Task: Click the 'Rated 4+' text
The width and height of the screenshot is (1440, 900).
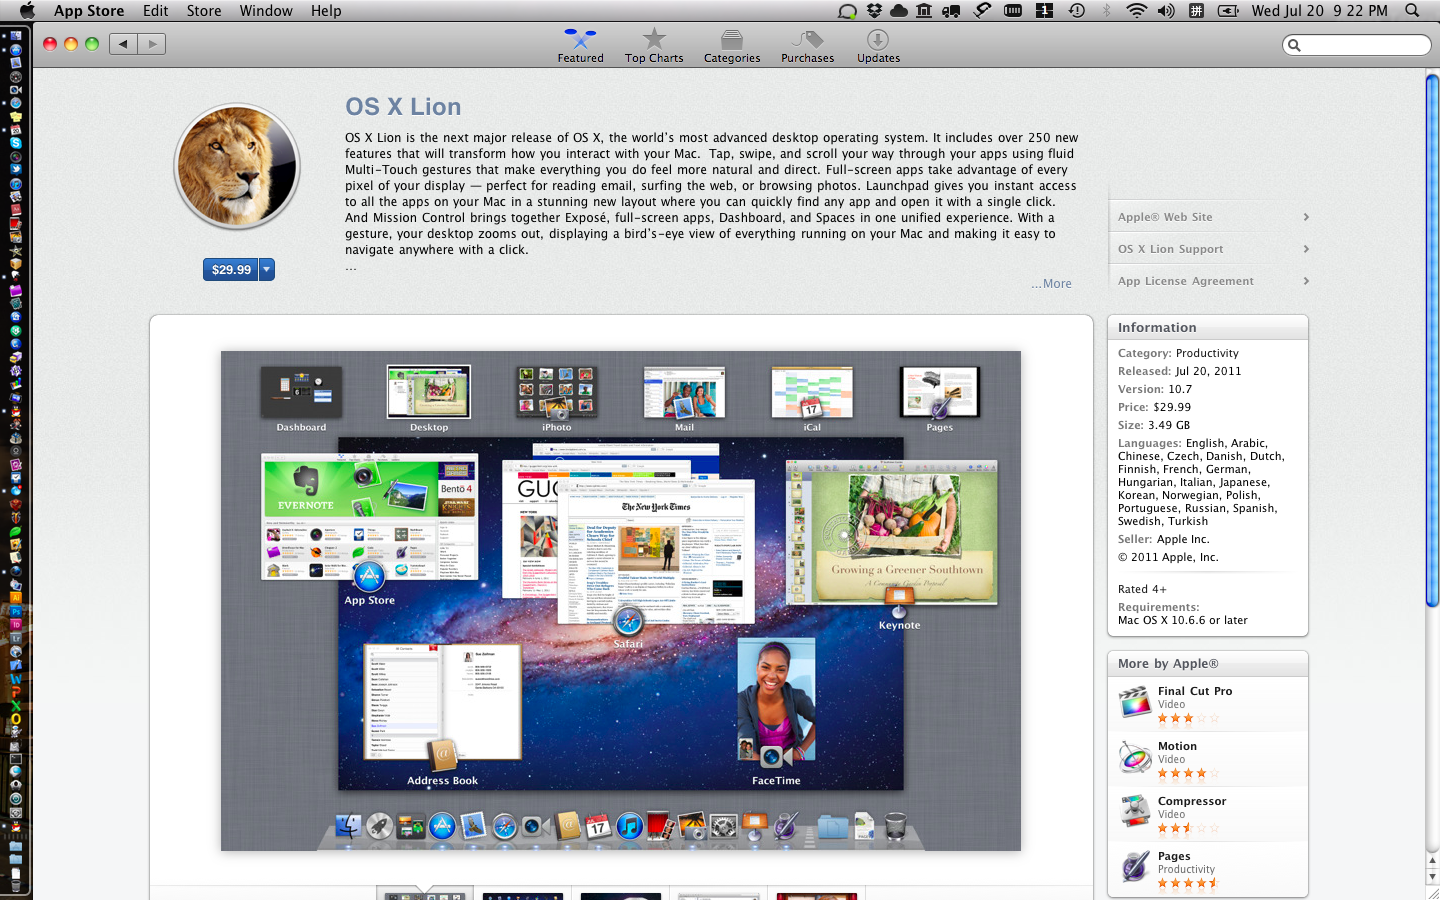Action: coord(1142,589)
